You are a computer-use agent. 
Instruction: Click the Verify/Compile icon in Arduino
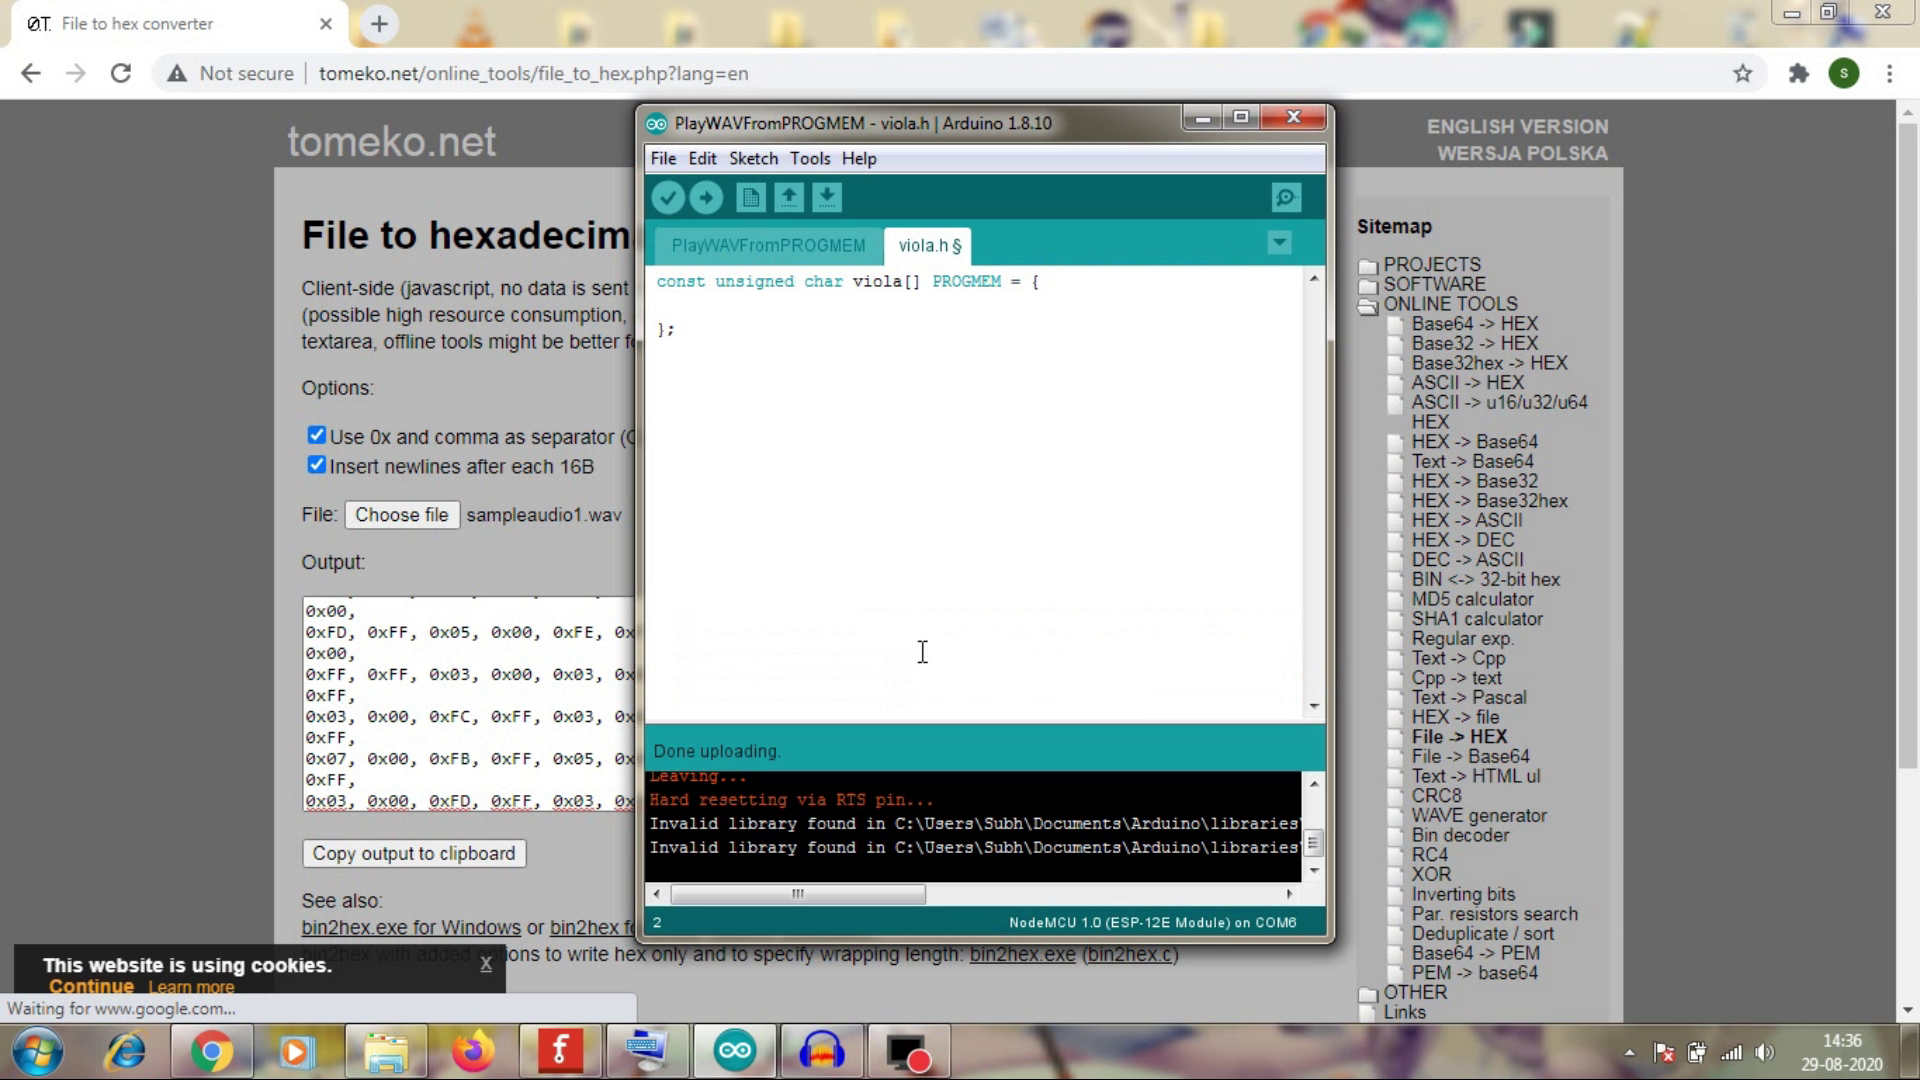click(x=670, y=196)
